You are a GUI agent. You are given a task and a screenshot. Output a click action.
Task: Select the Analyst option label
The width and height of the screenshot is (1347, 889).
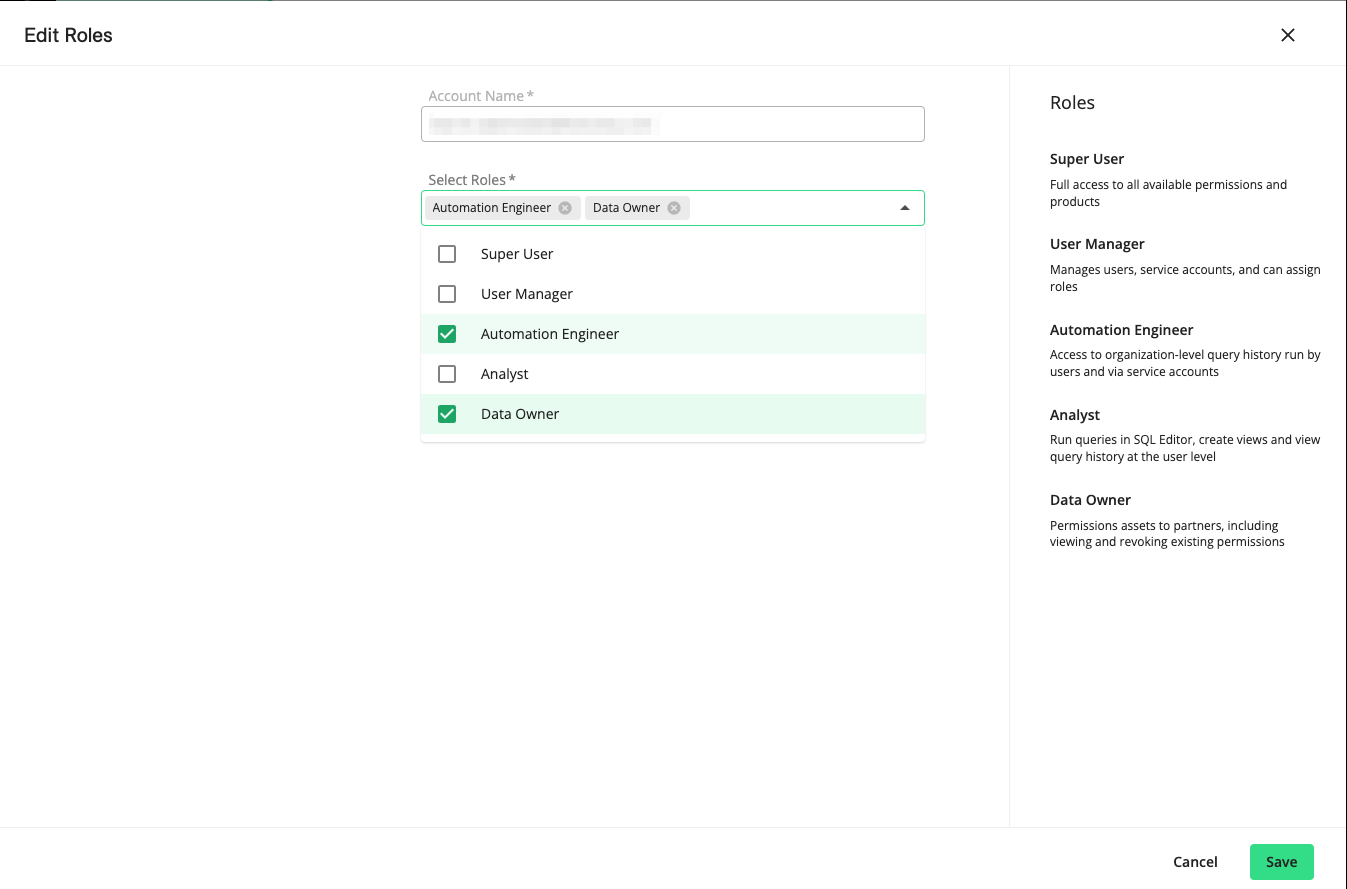pyautogui.click(x=505, y=374)
